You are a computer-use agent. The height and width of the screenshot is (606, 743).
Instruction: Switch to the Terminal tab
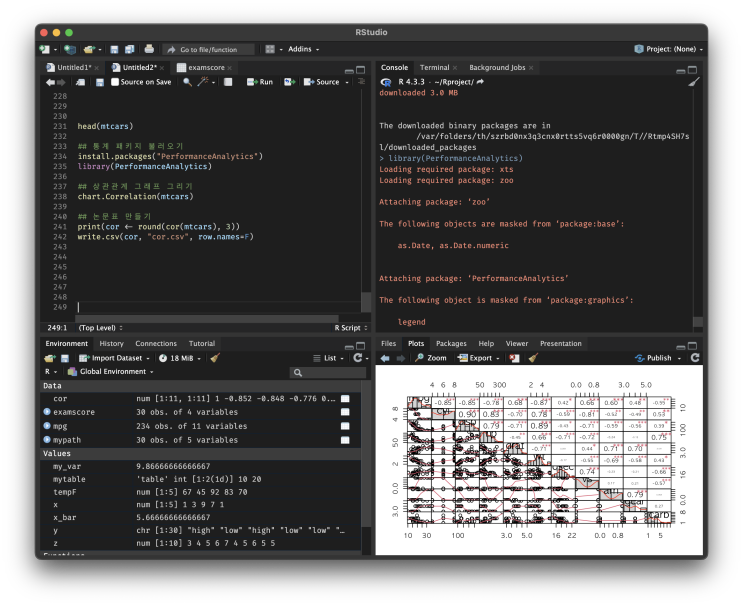pos(434,67)
